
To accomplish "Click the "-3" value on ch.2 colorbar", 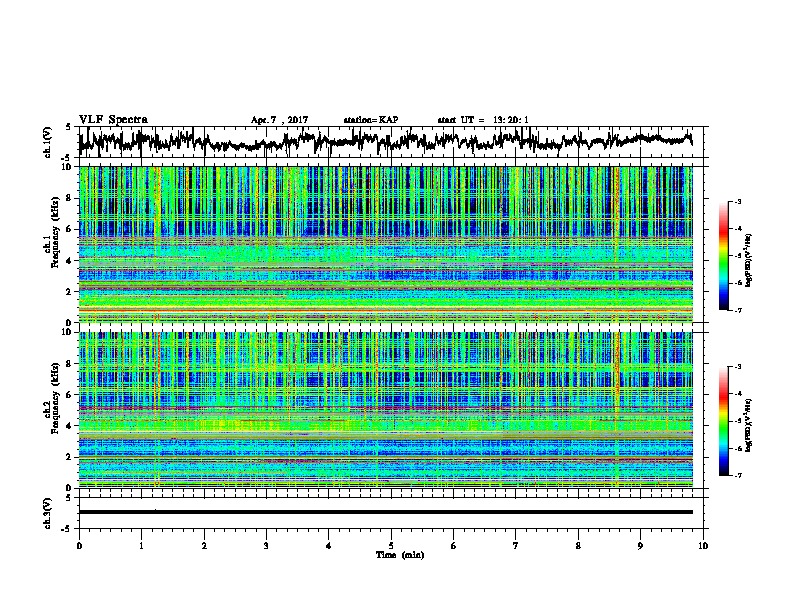I will tap(737, 367).
